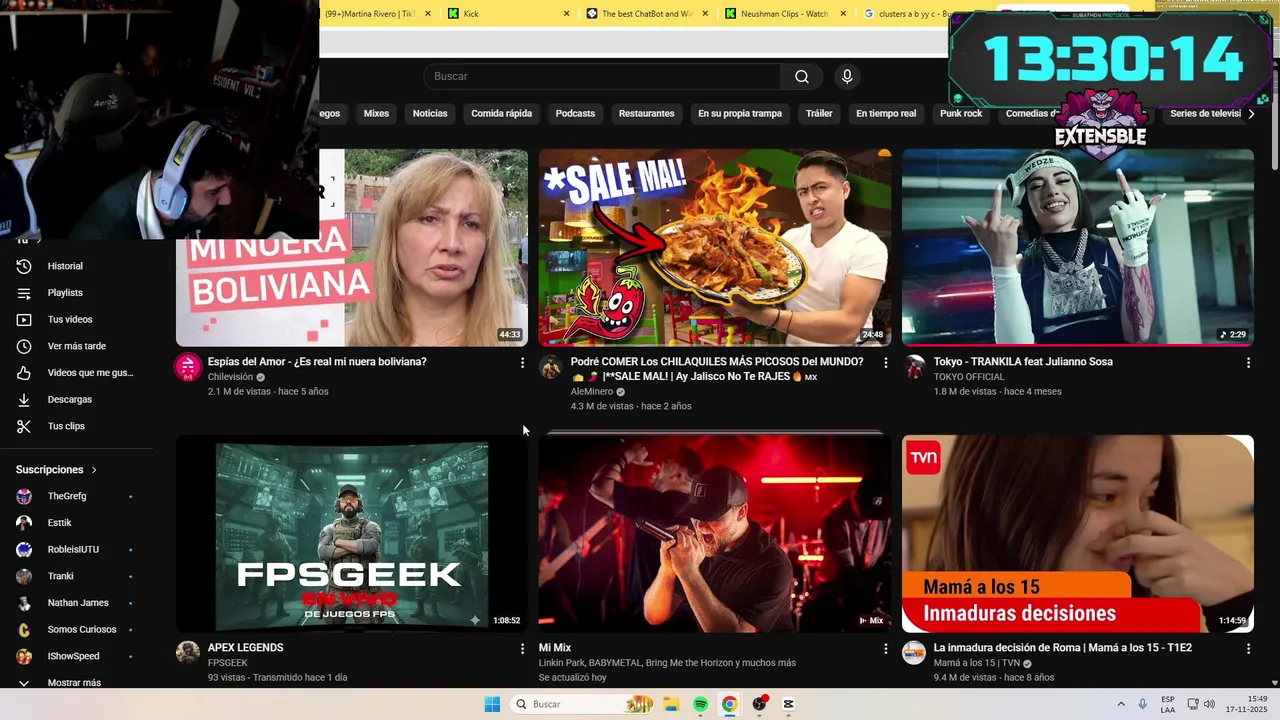Switch to the Kick browser tab
The width and height of the screenshot is (1280, 720).
[509, 14]
